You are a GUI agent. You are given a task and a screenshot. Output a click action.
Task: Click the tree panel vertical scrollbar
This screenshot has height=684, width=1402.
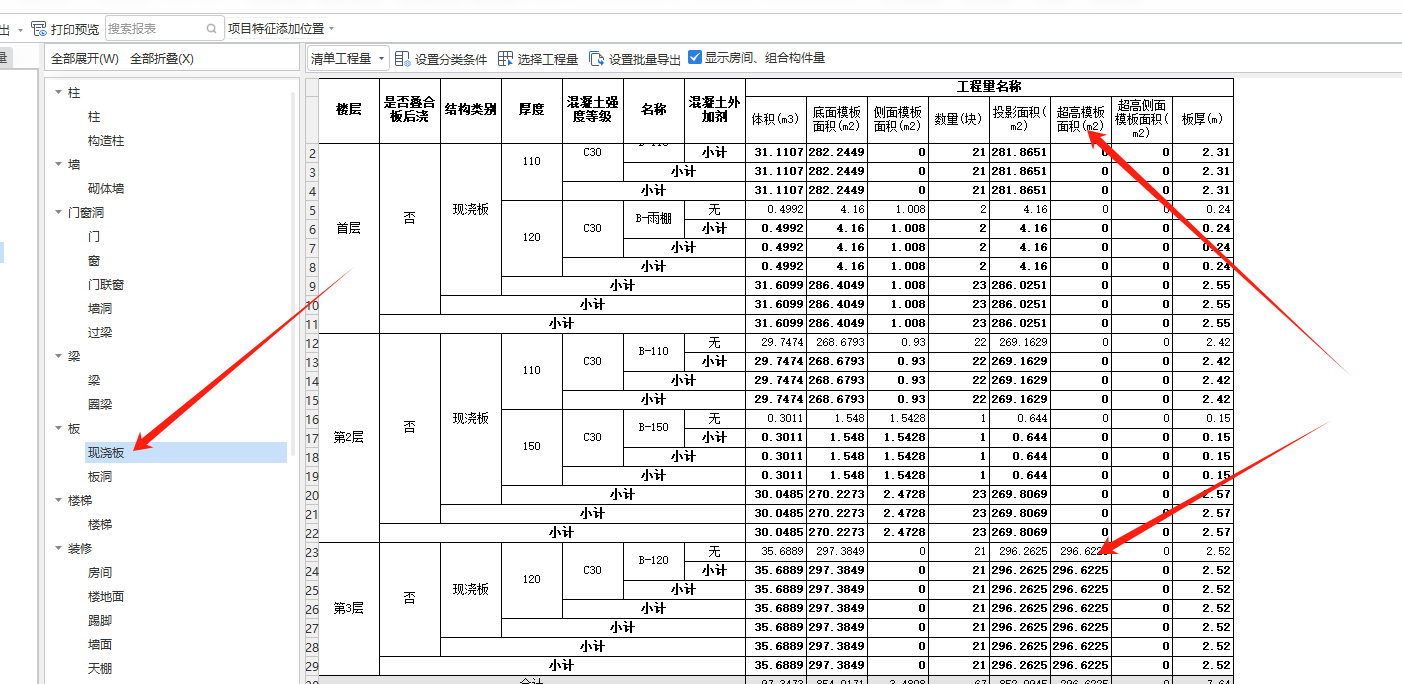tap(294, 275)
